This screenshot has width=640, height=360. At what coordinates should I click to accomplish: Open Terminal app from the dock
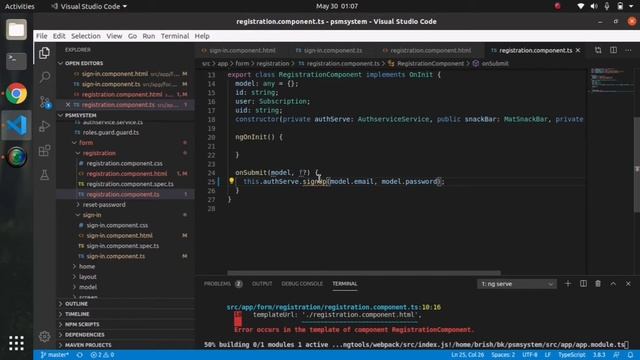click(x=16, y=61)
